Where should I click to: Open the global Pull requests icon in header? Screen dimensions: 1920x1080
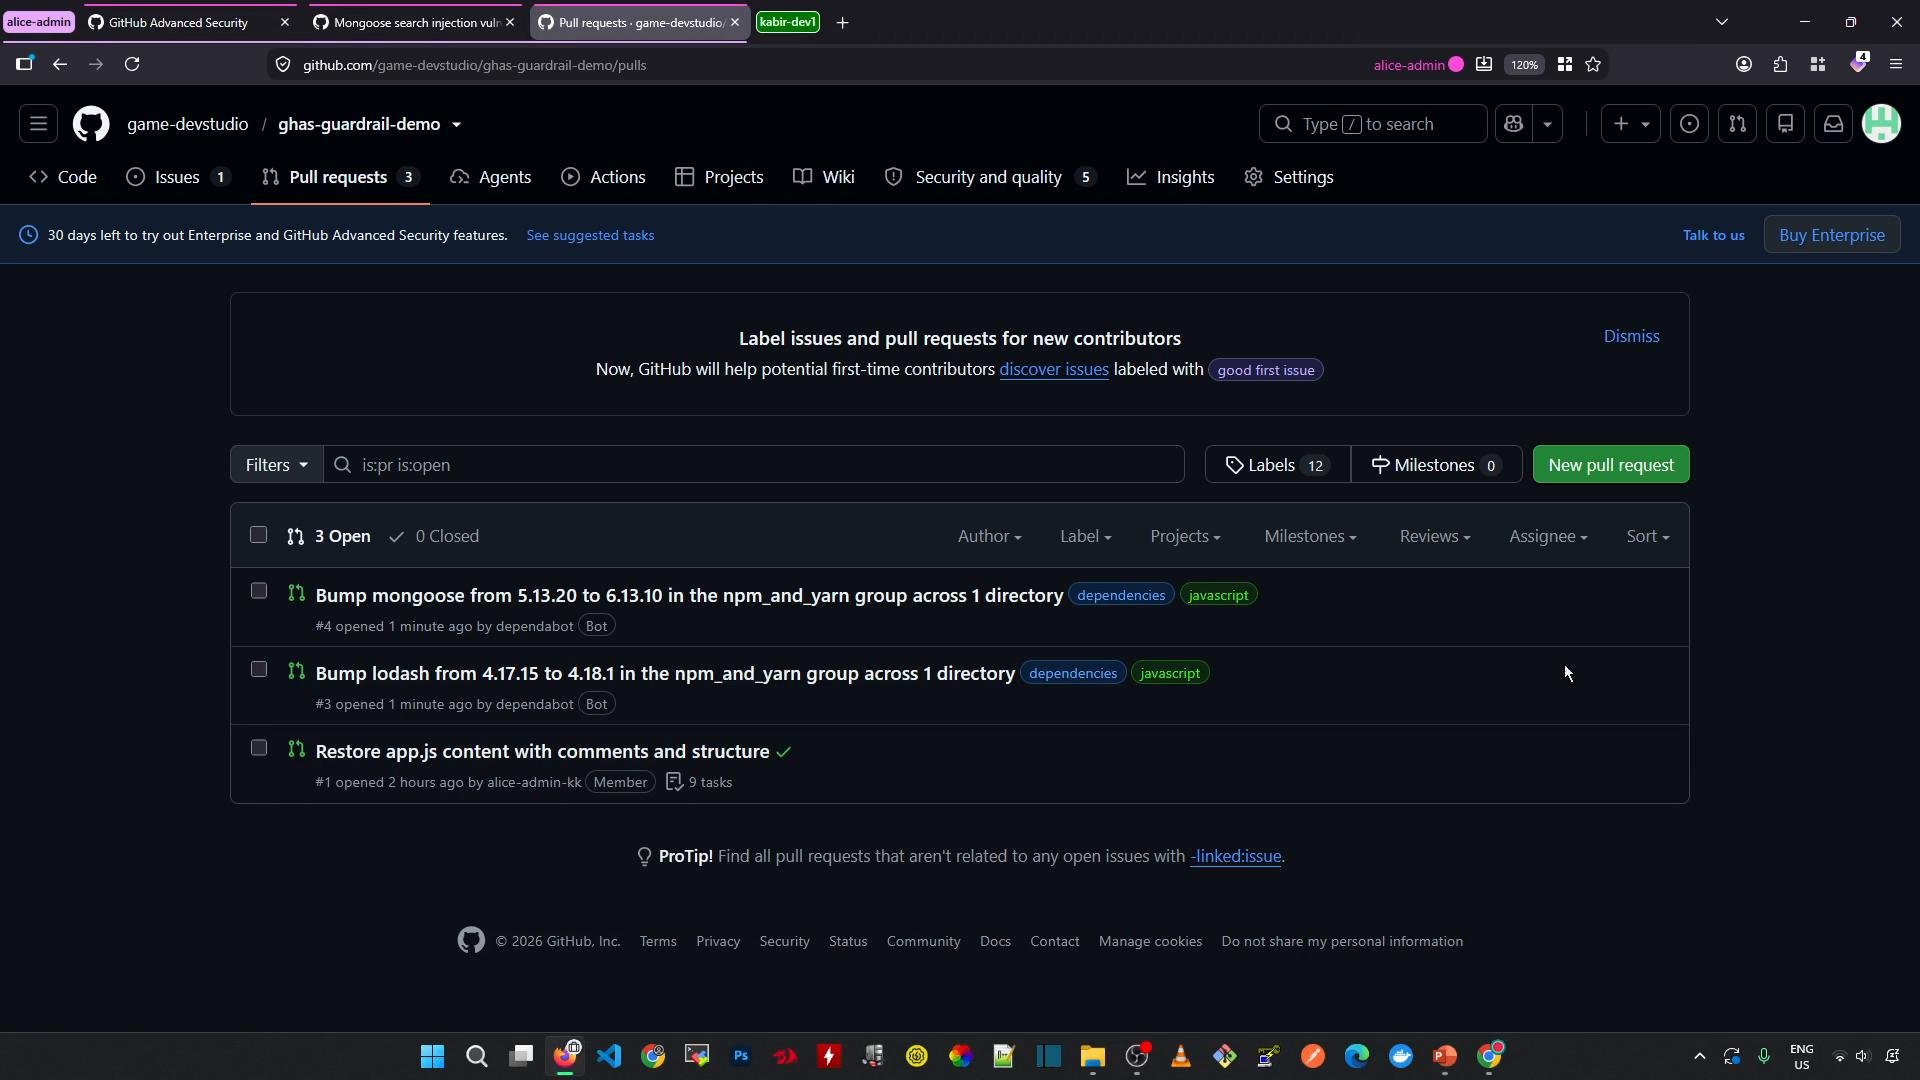[1737, 124]
